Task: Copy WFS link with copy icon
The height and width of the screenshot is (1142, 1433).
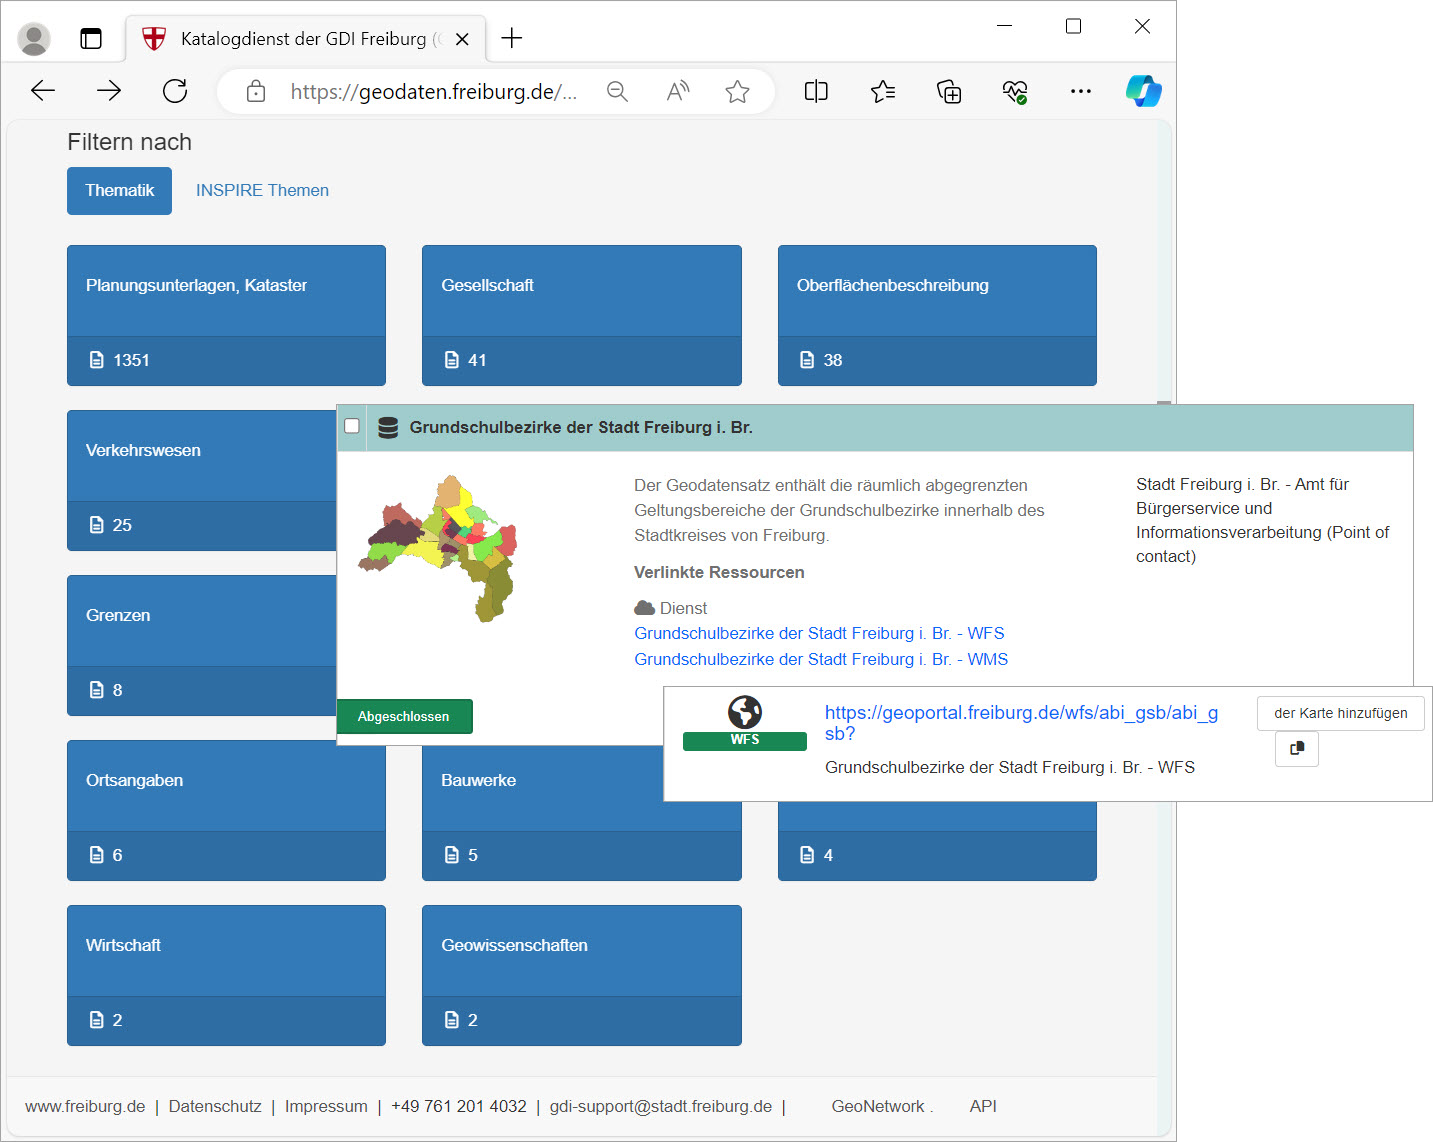Action: point(1296,749)
